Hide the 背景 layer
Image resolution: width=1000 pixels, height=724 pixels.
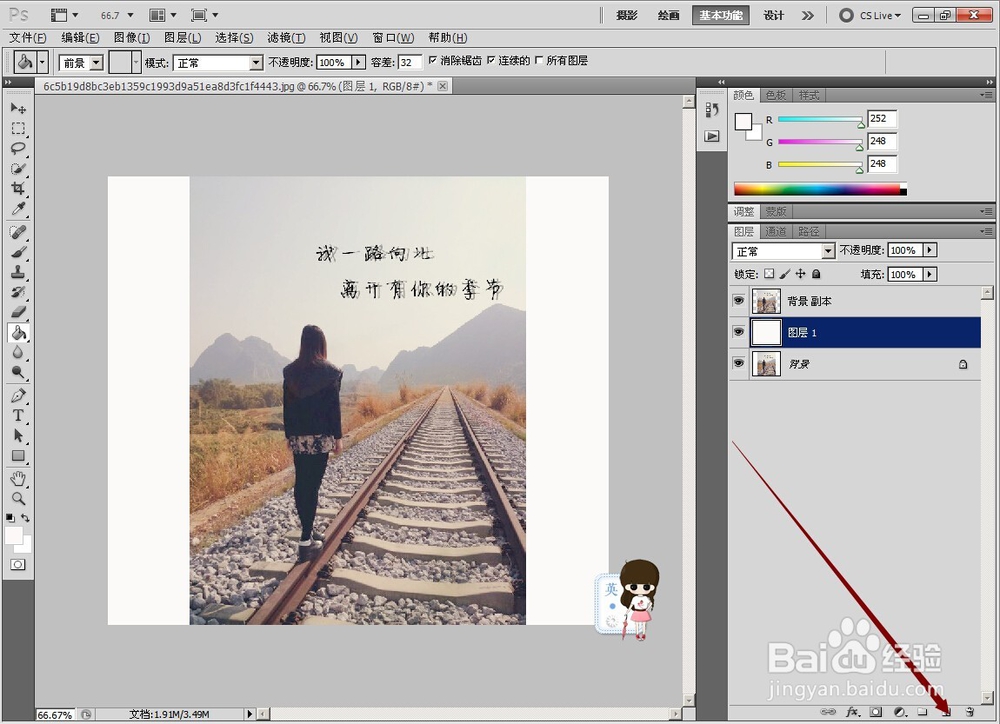click(739, 363)
